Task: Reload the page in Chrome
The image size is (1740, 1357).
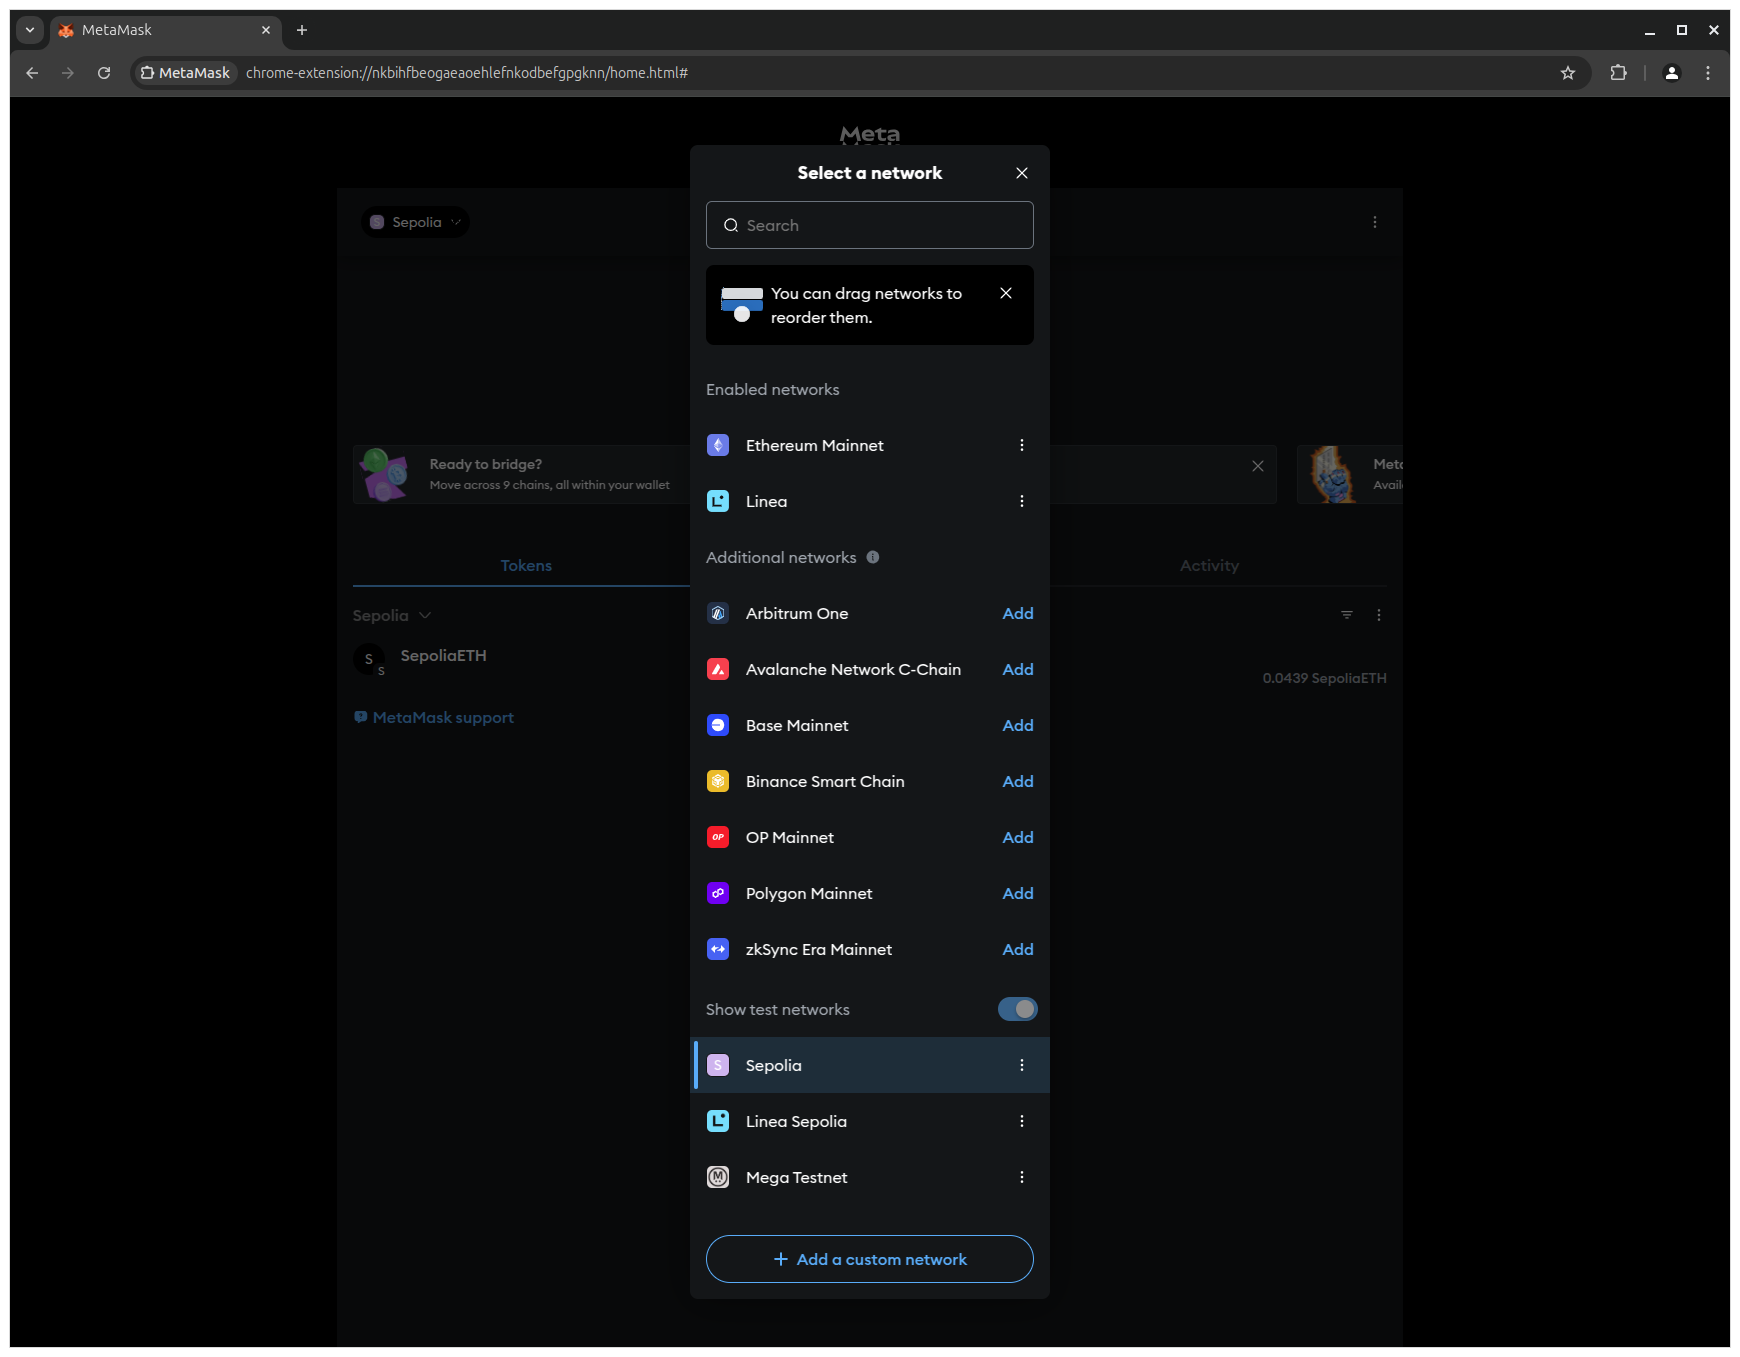Action: click(x=104, y=73)
